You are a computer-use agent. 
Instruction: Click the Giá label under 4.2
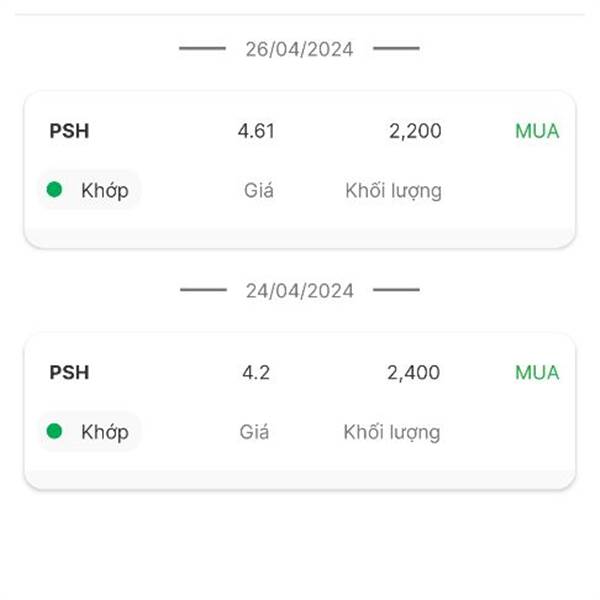pyautogui.click(x=254, y=432)
